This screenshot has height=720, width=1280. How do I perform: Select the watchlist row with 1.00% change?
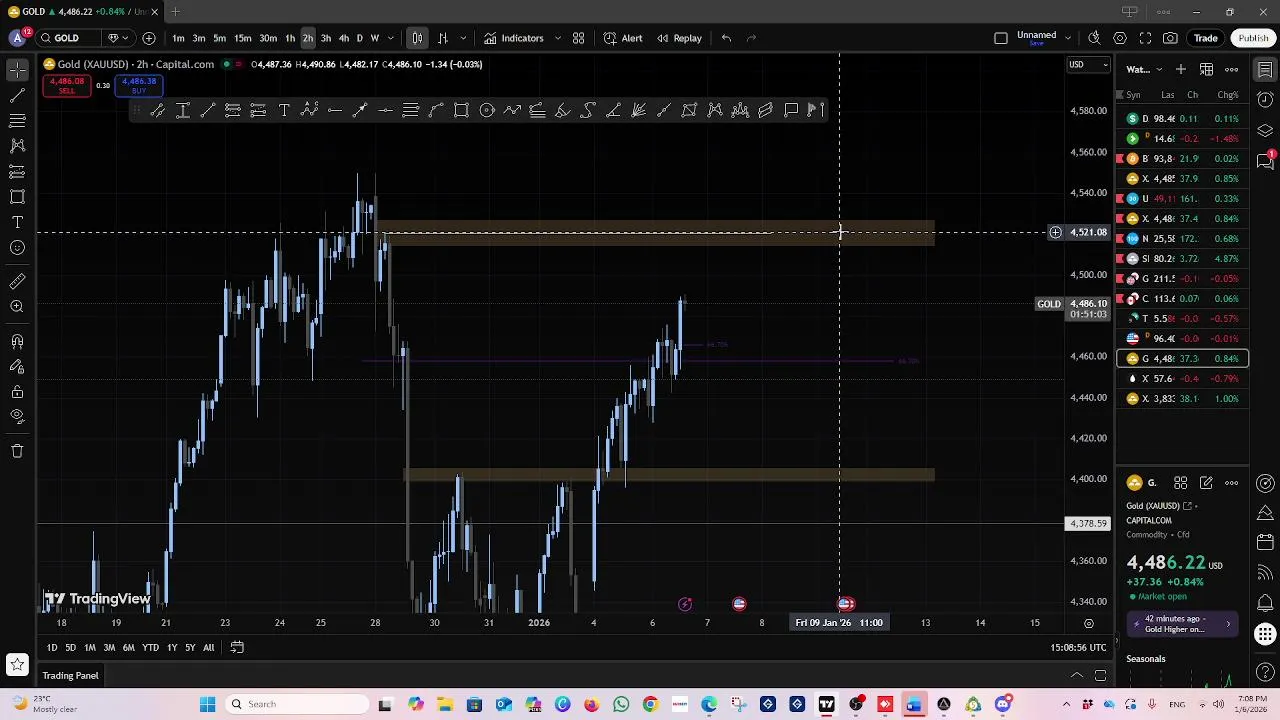pos(1182,398)
